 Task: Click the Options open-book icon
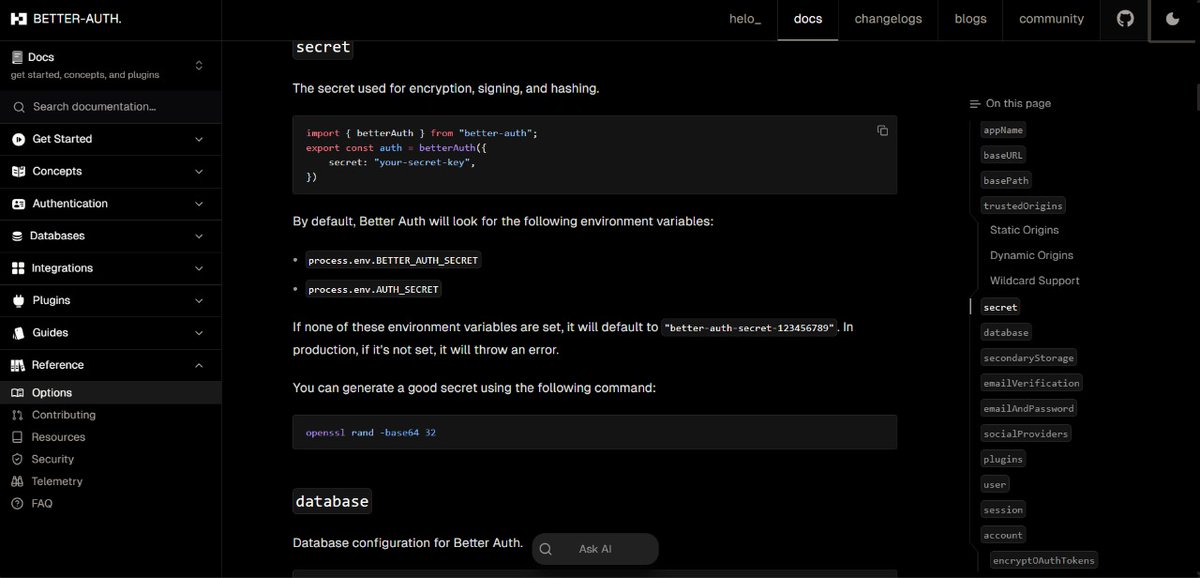point(17,393)
